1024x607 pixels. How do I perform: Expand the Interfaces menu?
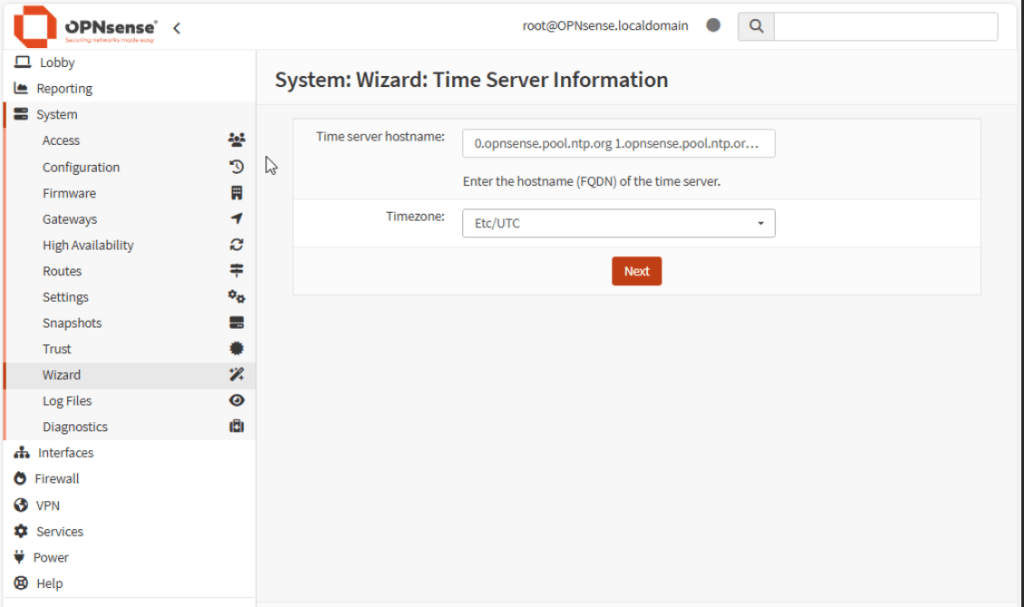[65, 453]
